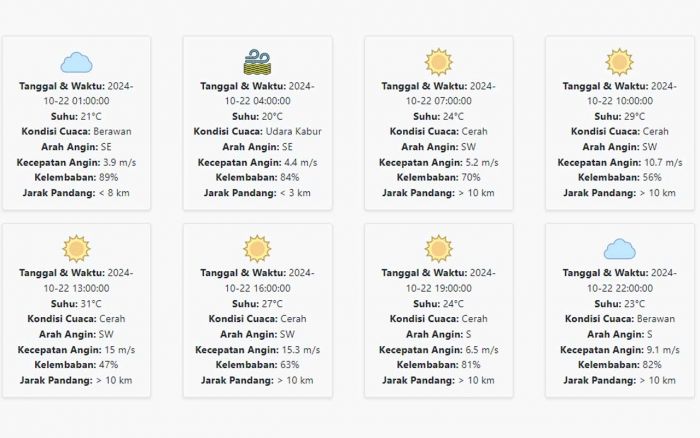This screenshot has height=438, width=700.
Task: Click 'Kecepatan Angin: 10.7 m/s'
Action: tap(620, 163)
